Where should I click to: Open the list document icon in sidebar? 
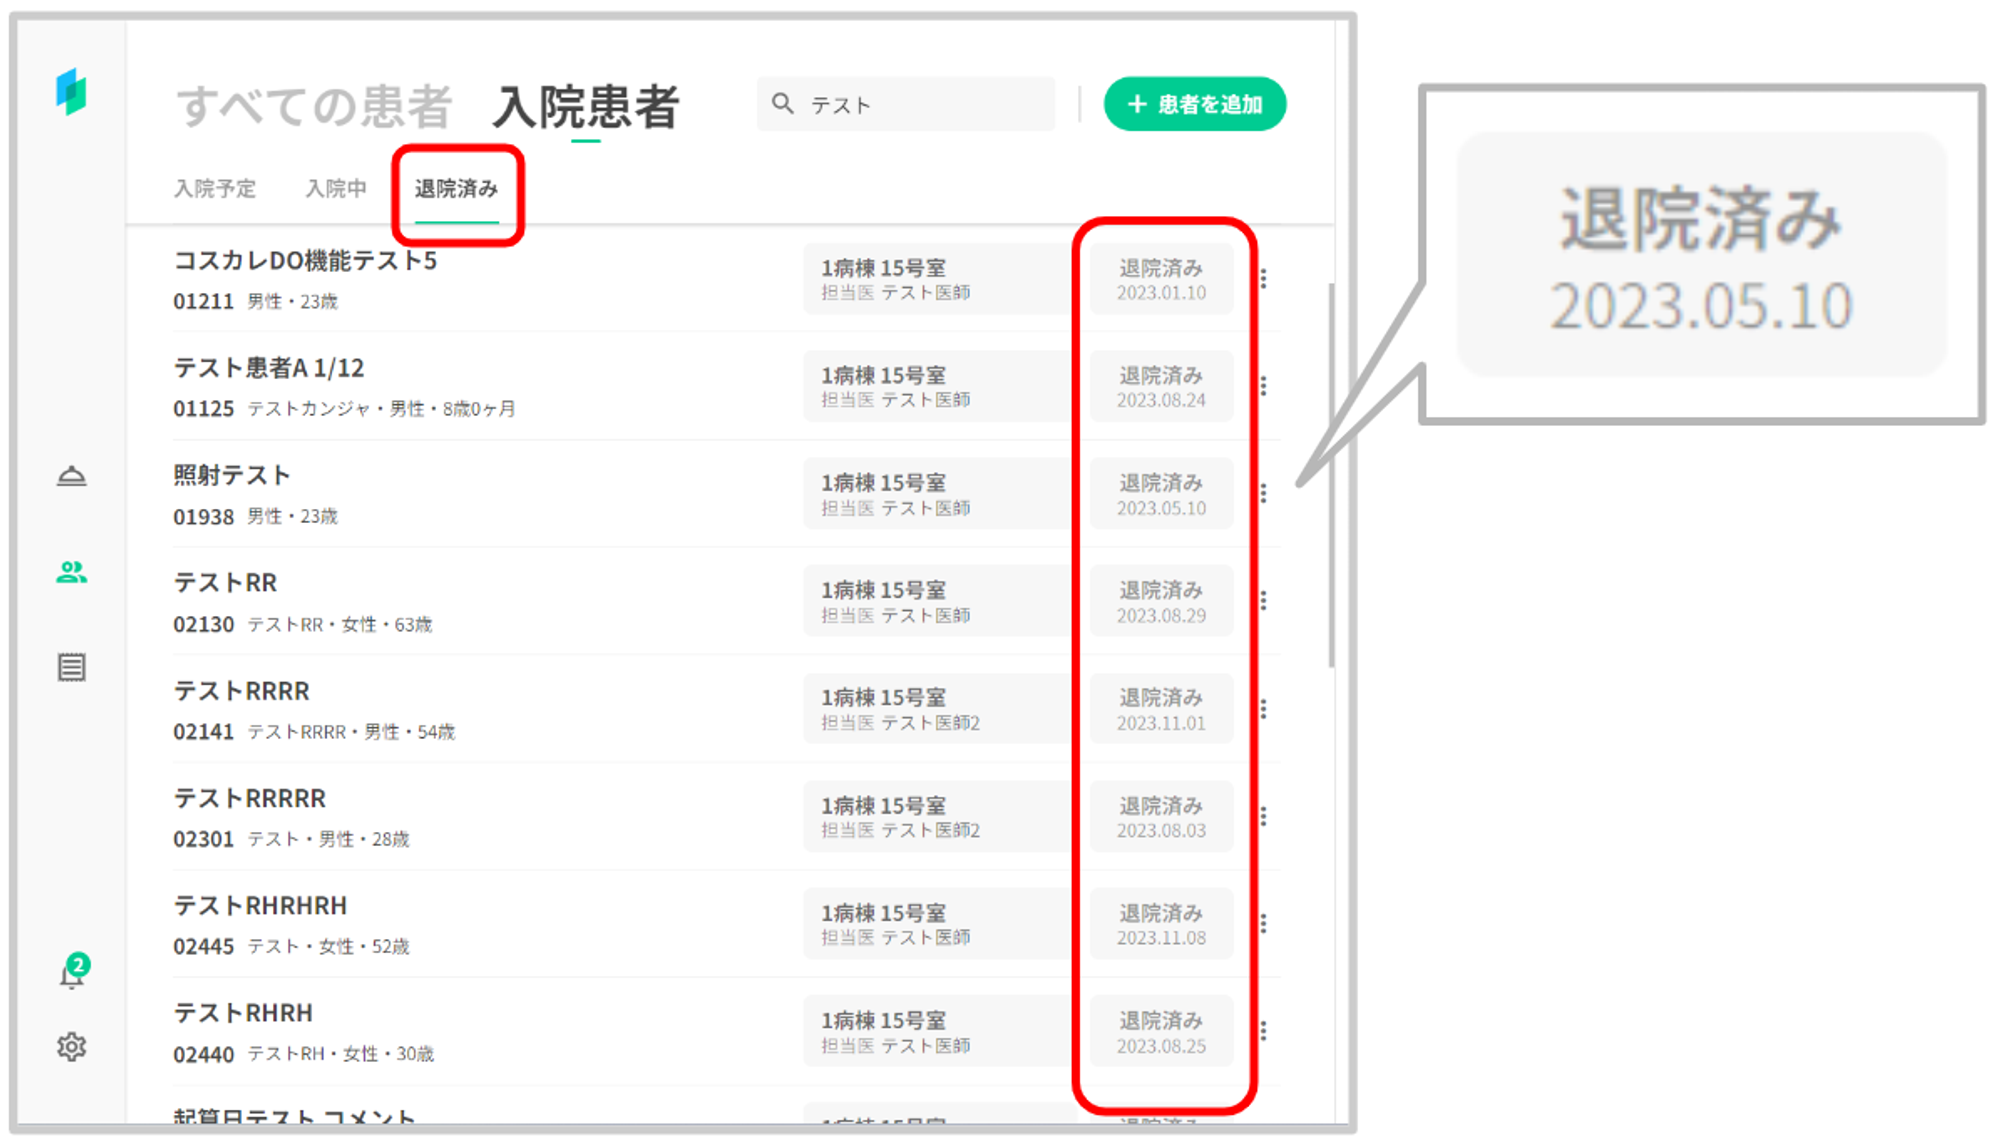[x=71, y=667]
